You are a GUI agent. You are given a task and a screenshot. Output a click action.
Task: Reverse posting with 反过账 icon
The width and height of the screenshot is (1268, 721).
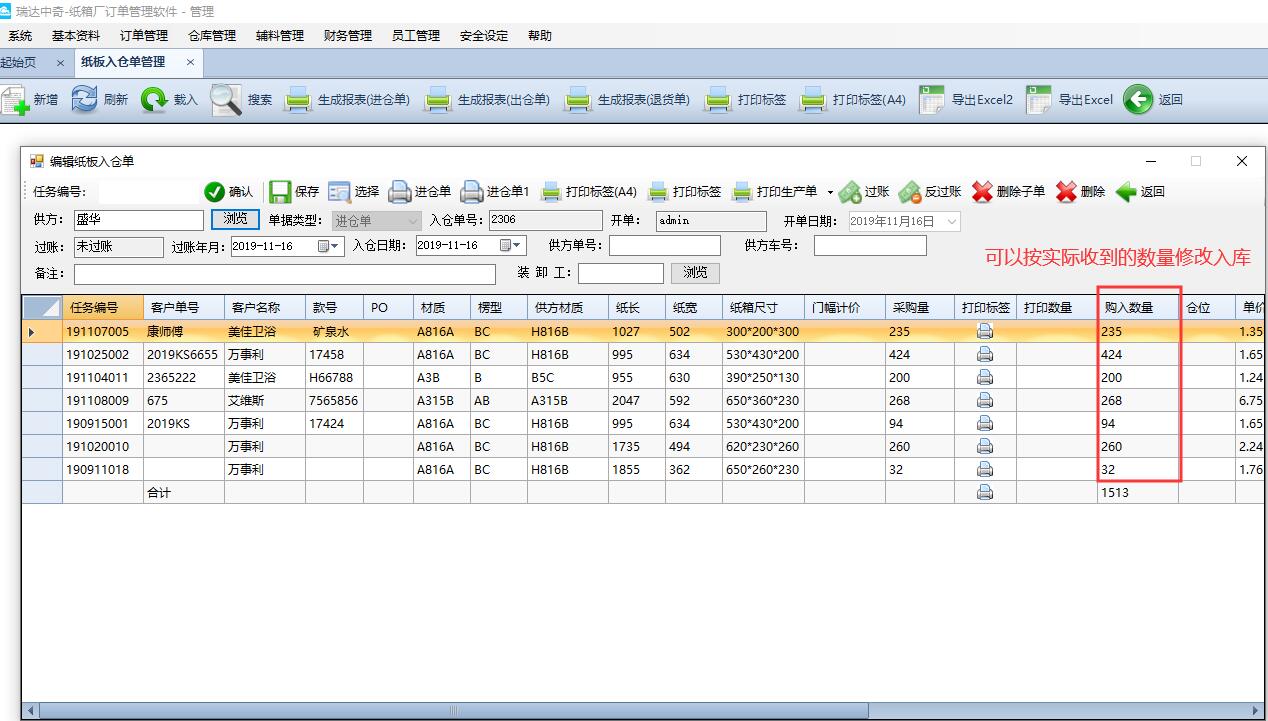tap(910, 192)
